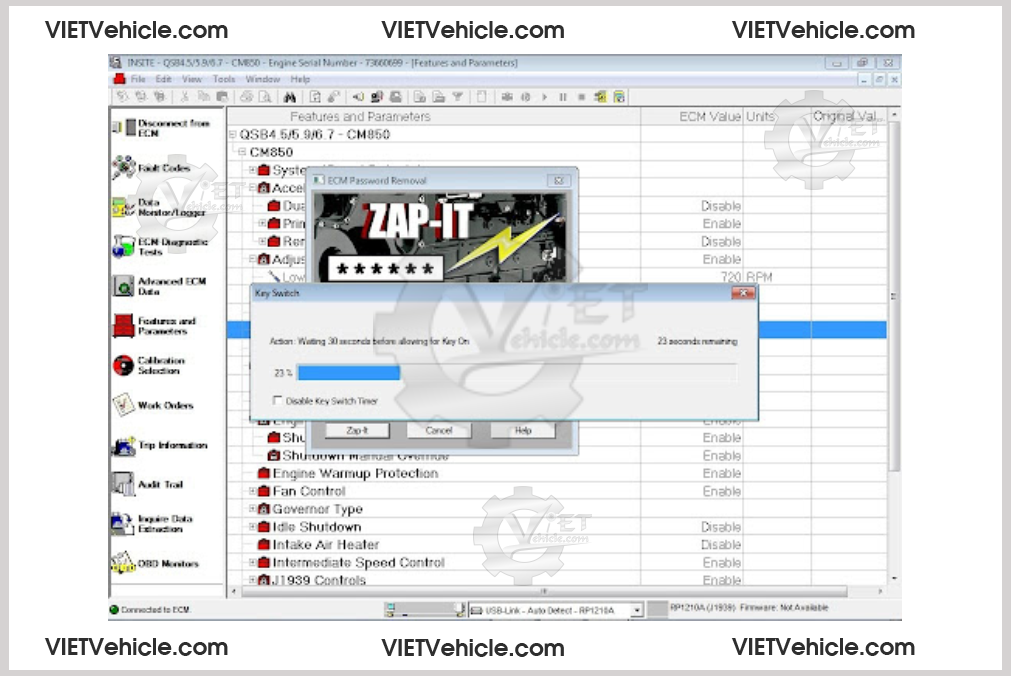The width and height of the screenshot is (1011, 676).
Task: Open Trip Information panel
Action: click(x=123, y=446)
